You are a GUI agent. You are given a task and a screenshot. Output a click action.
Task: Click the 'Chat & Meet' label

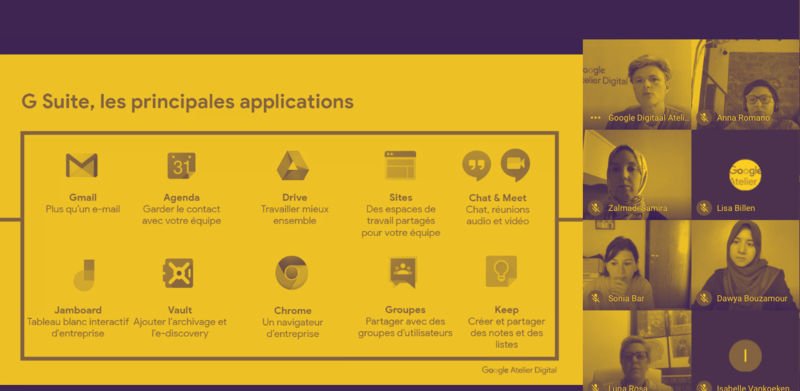[x=497, y=198]
